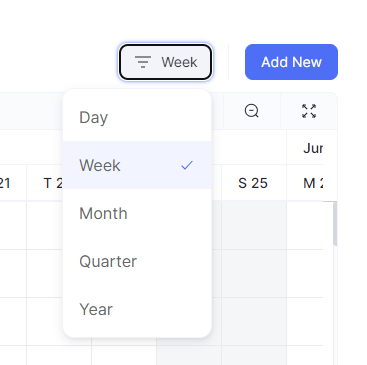The width and height of the screenshot is (367, 365).
Task: Click the blue checkmark next to Week
Action: pos(187,165)
